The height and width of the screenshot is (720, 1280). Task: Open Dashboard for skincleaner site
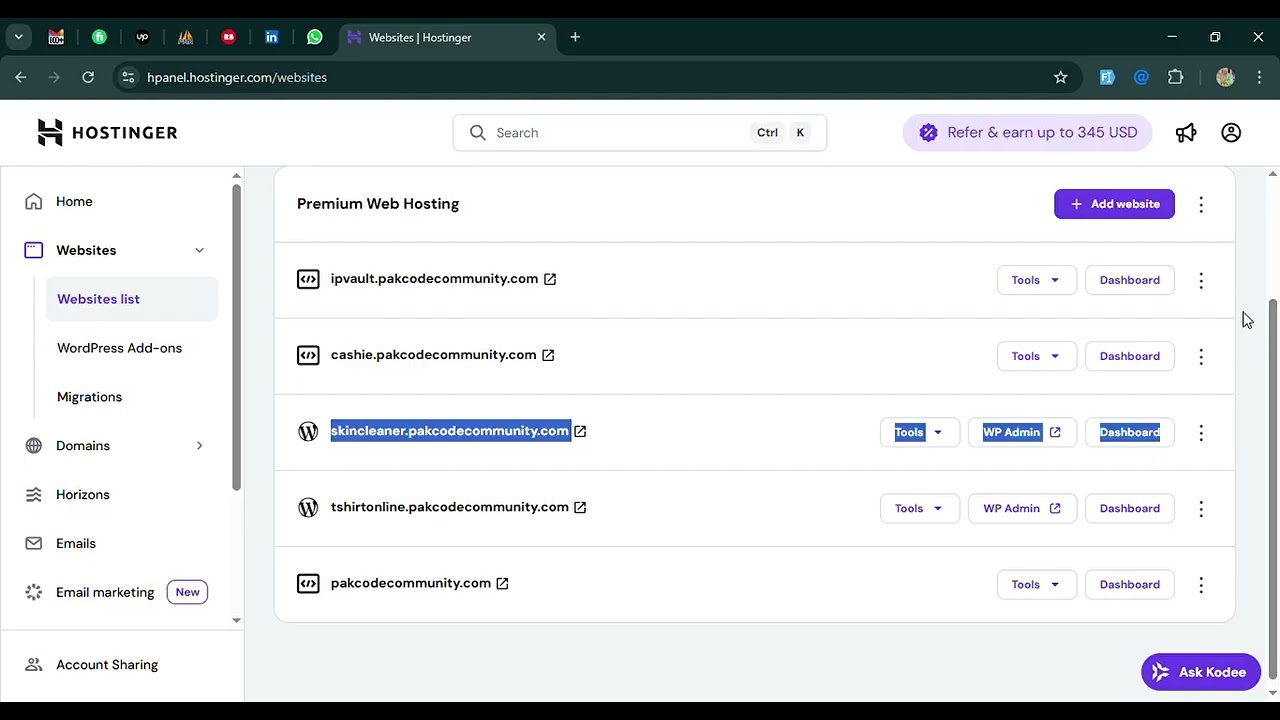pyautogui.click(x=1130, y=432)
